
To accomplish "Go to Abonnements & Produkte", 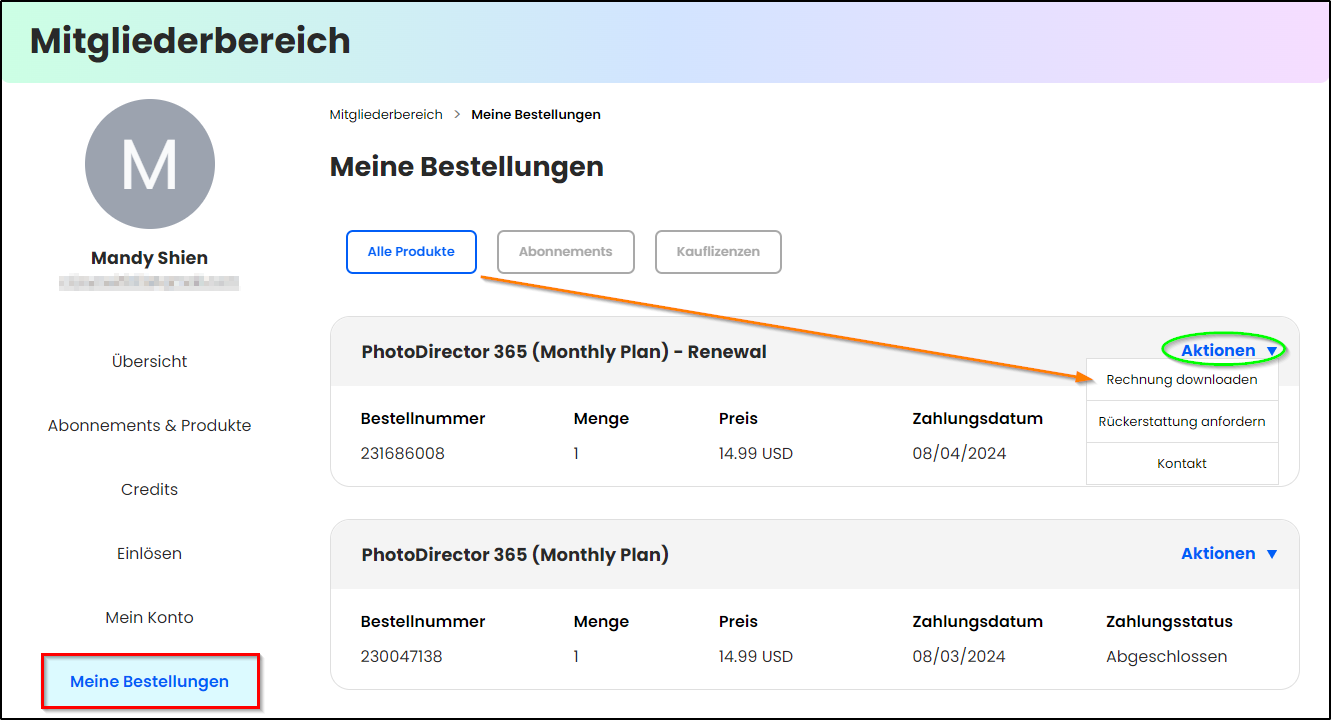I will click(150, 426).
